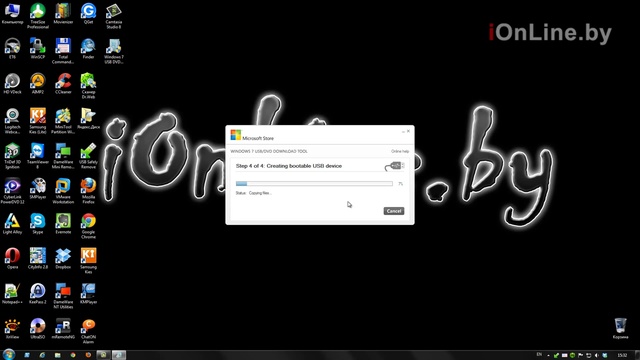Launch WinSCP desktop icon

point(38,49)
